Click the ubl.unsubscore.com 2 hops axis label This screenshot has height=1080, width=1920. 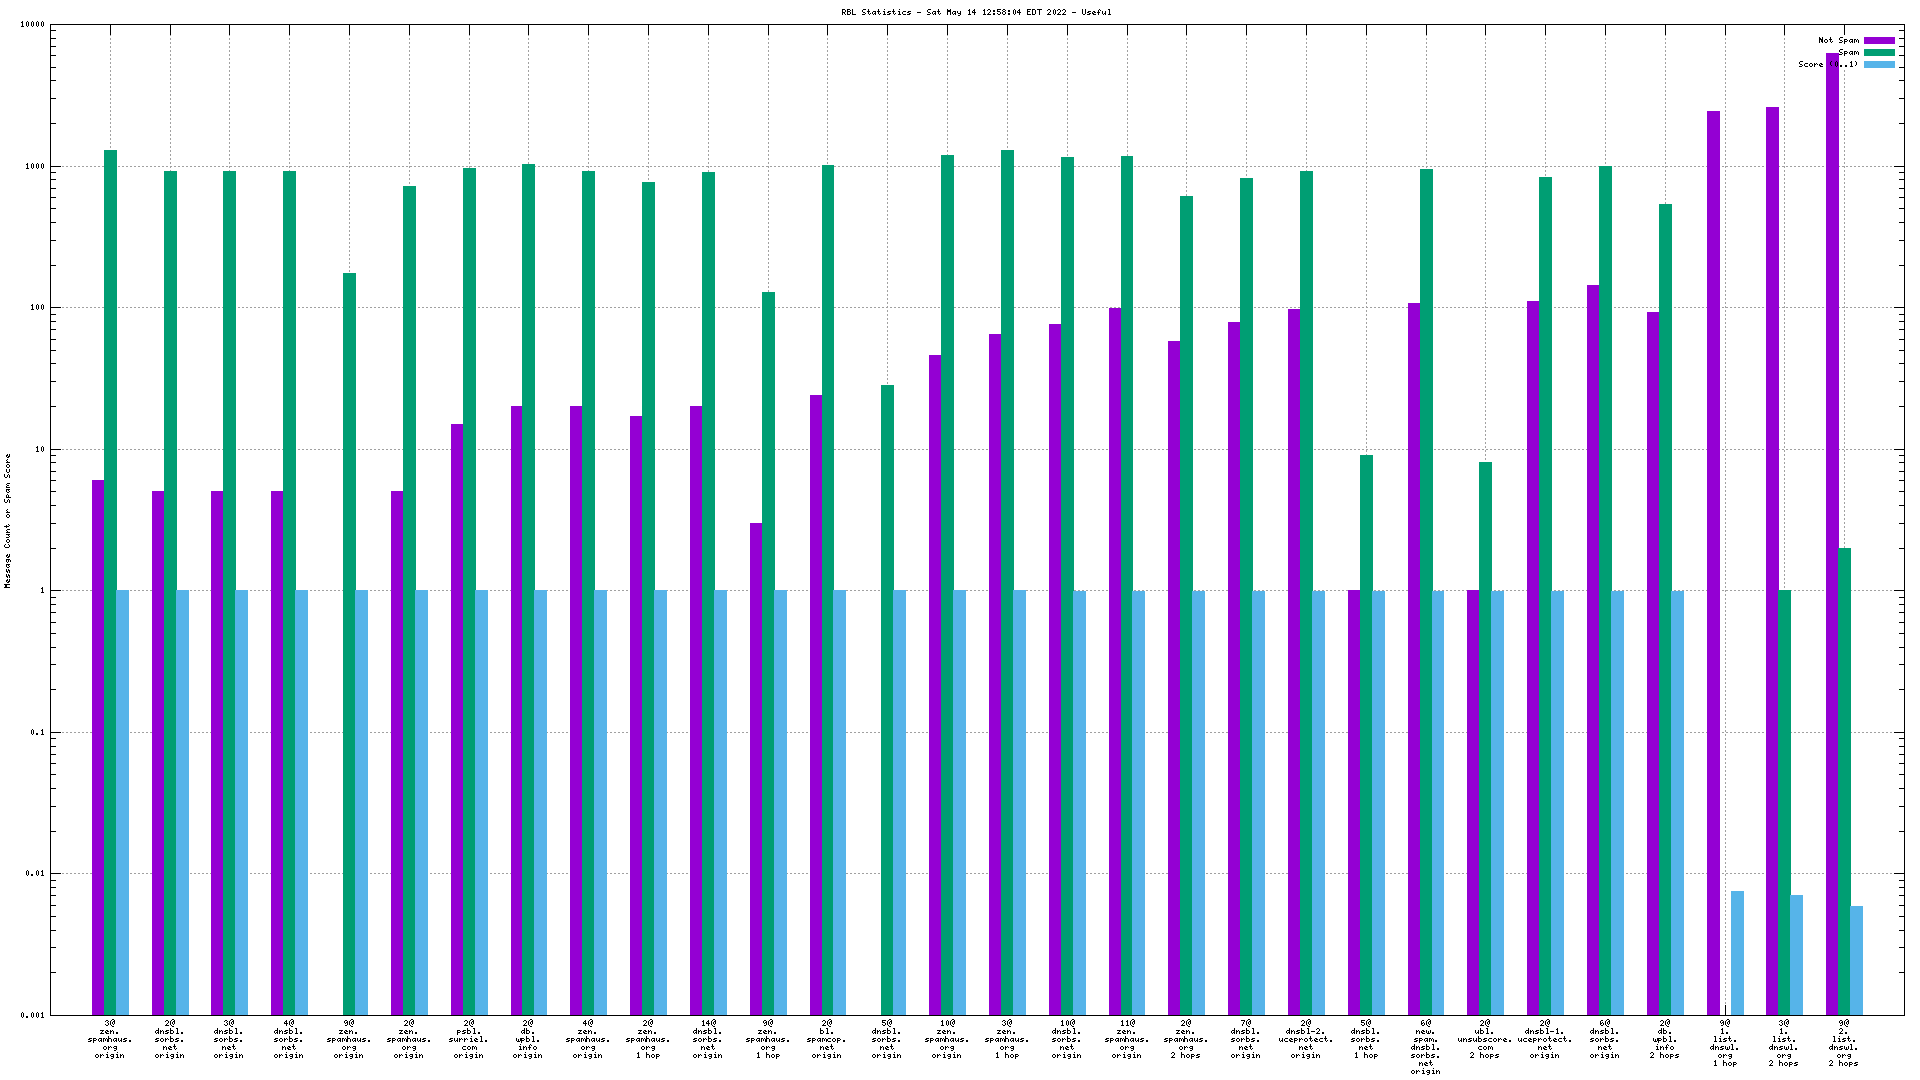point(1484,1040)
